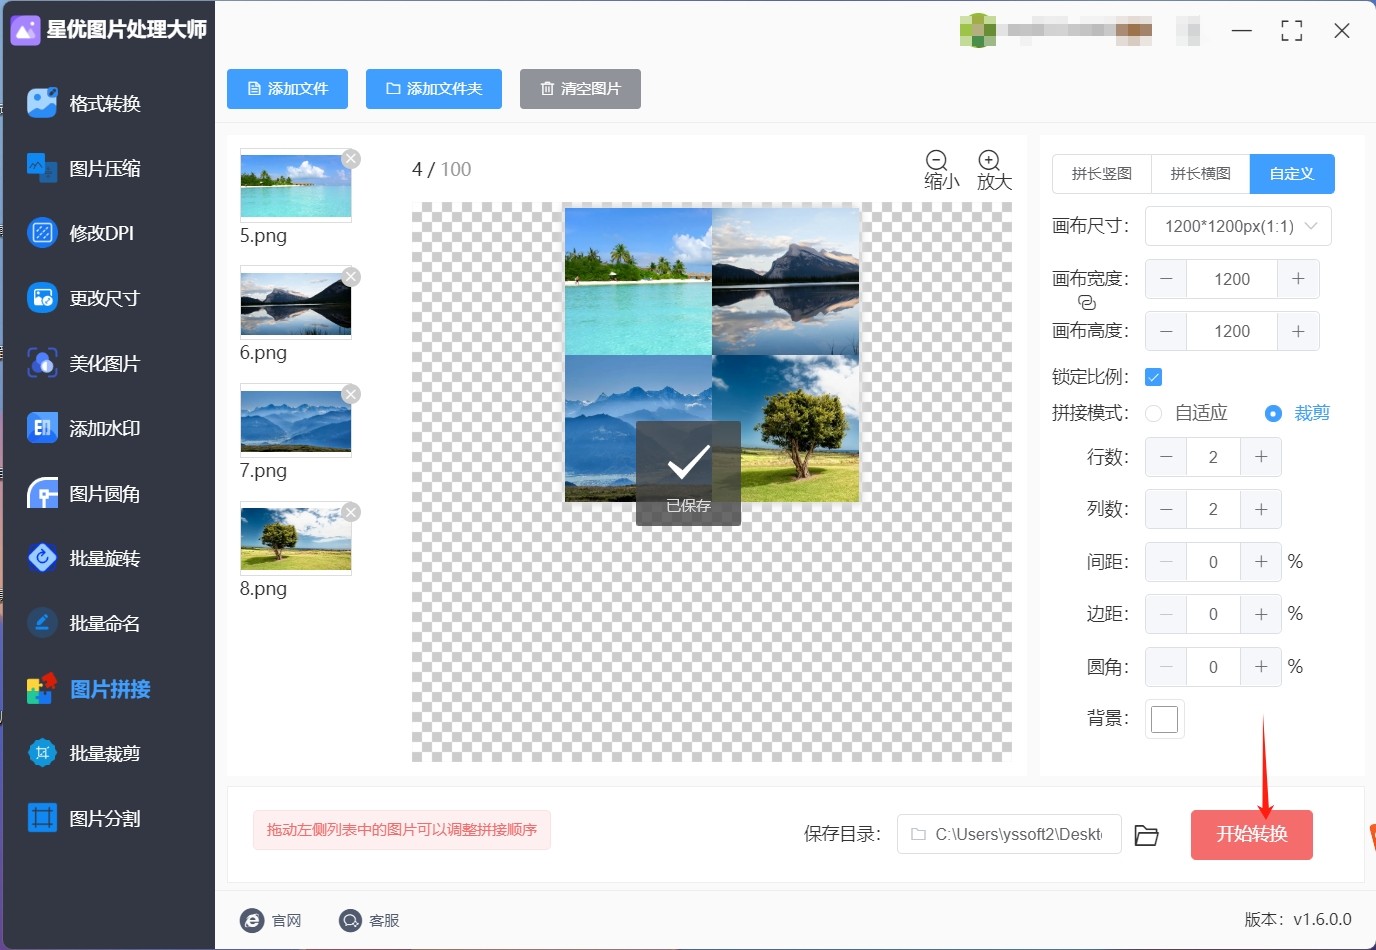Increase the 行数 row count with plus

point(1261,457)
